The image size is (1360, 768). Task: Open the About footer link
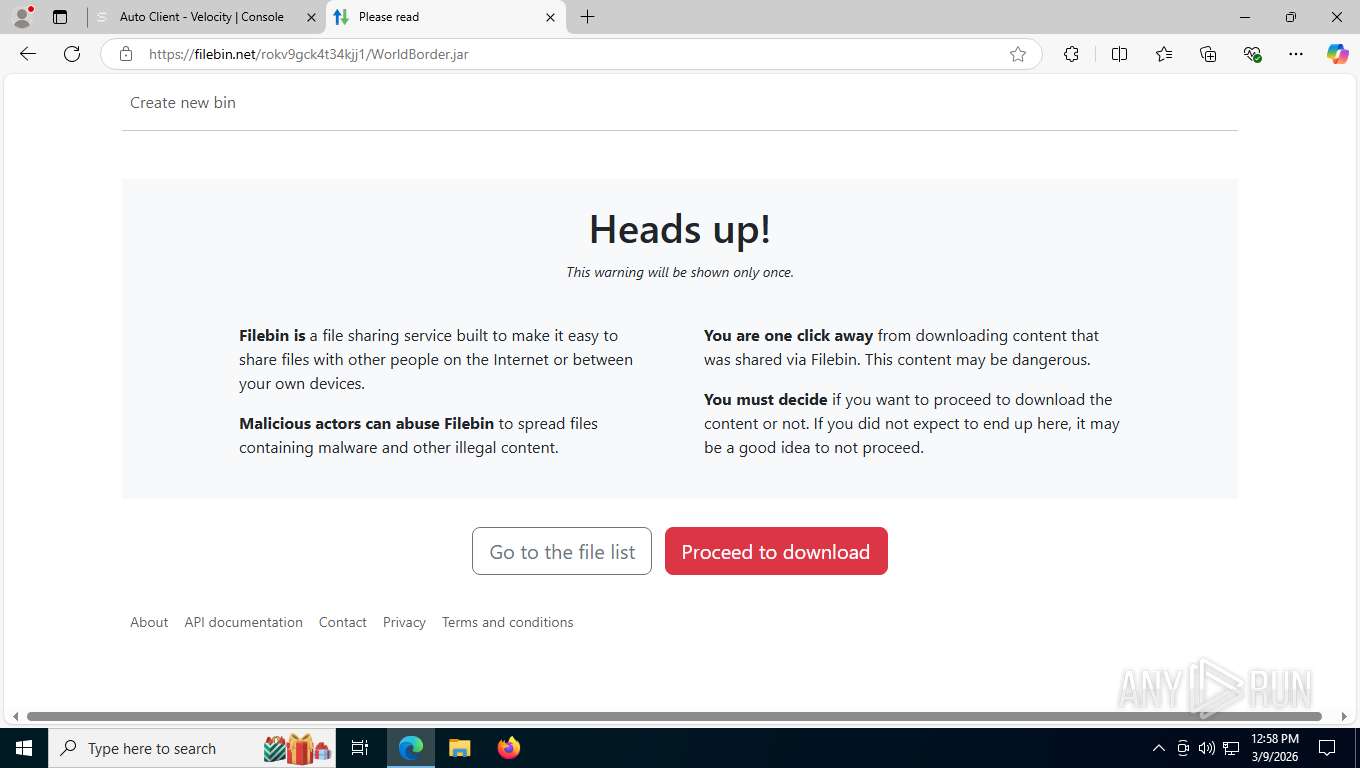[149, 622]
